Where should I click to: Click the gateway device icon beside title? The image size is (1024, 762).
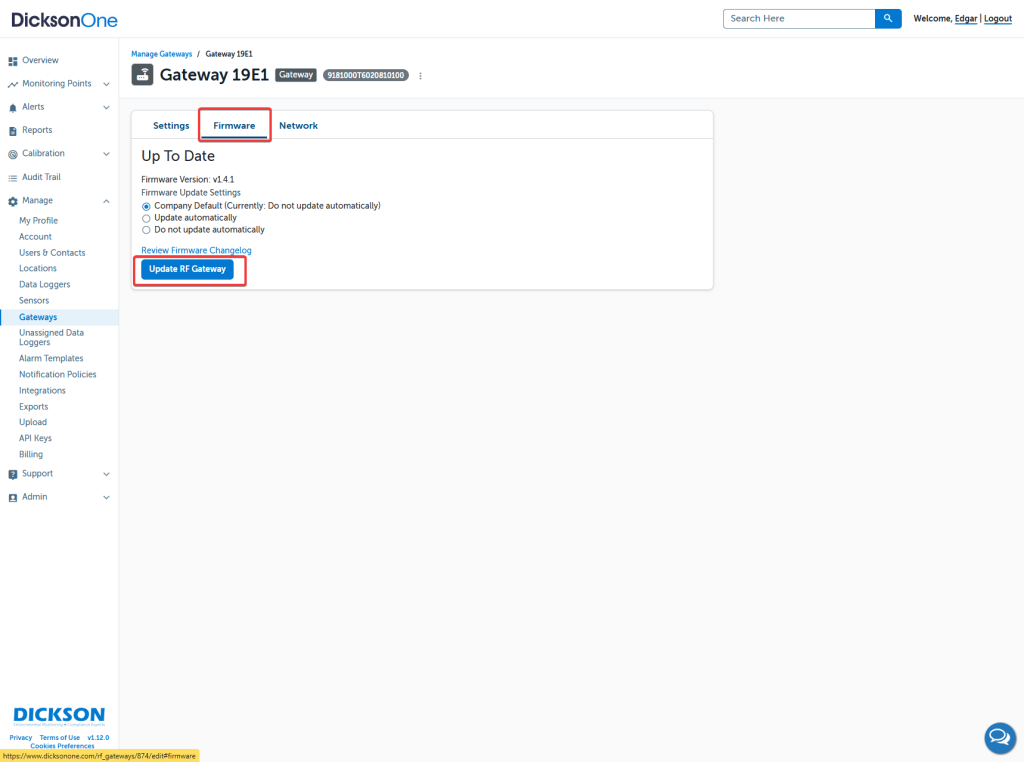coord(142,75)
